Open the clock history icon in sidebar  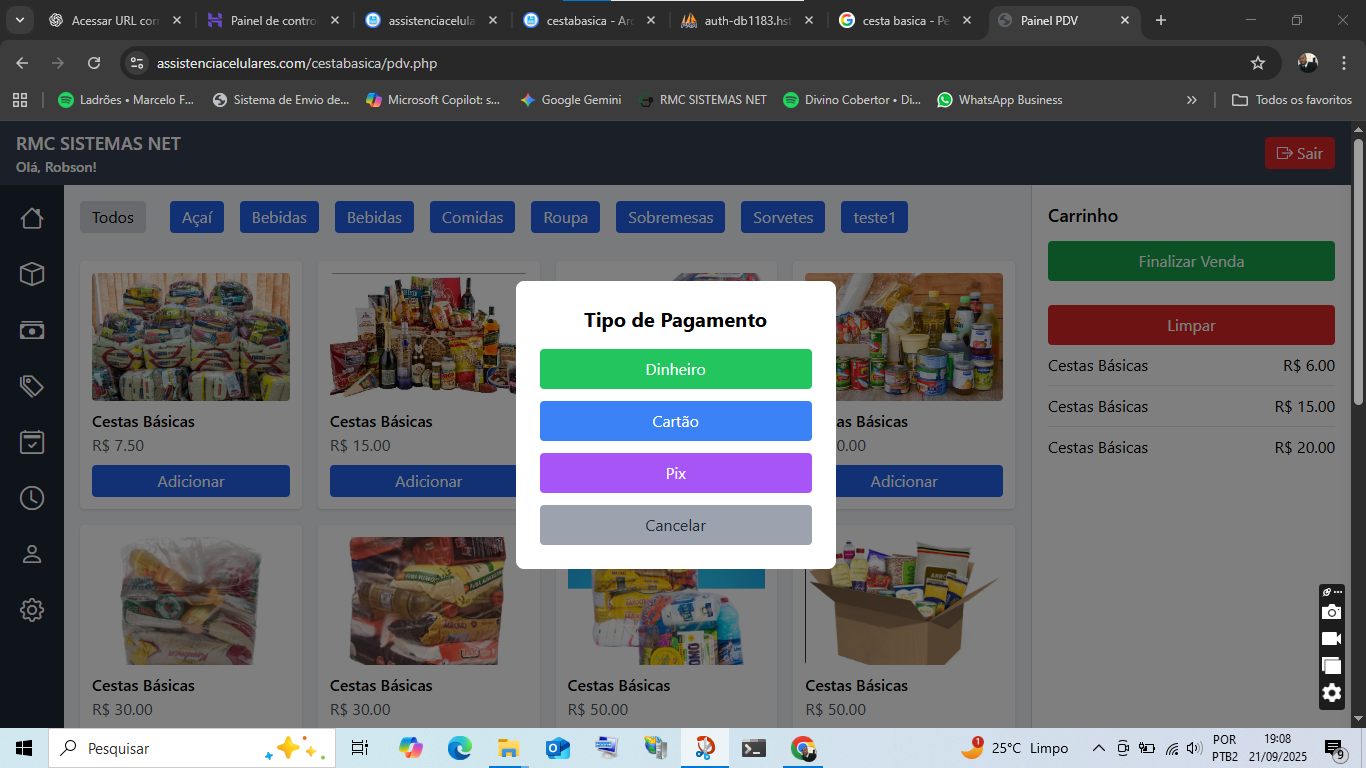pos(32,498)
